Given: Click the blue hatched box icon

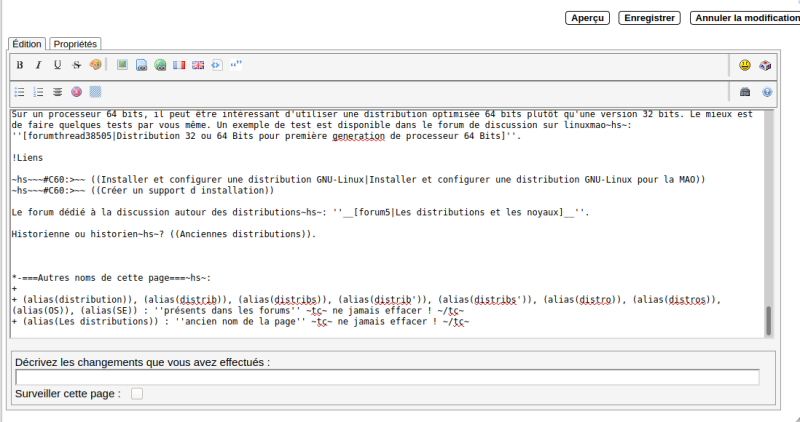Looking at the screenshot, I should (x=95, y=92).
